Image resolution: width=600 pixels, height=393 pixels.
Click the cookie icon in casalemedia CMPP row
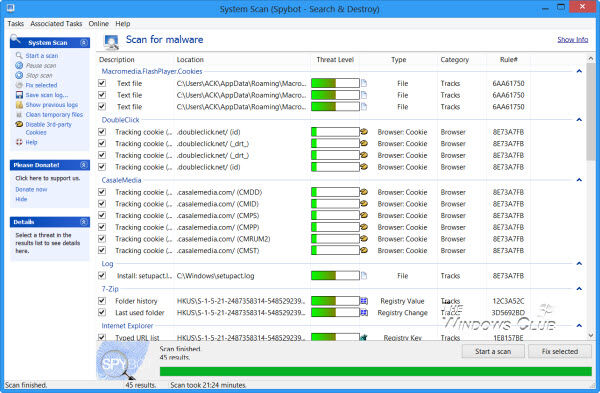(364, 227)
